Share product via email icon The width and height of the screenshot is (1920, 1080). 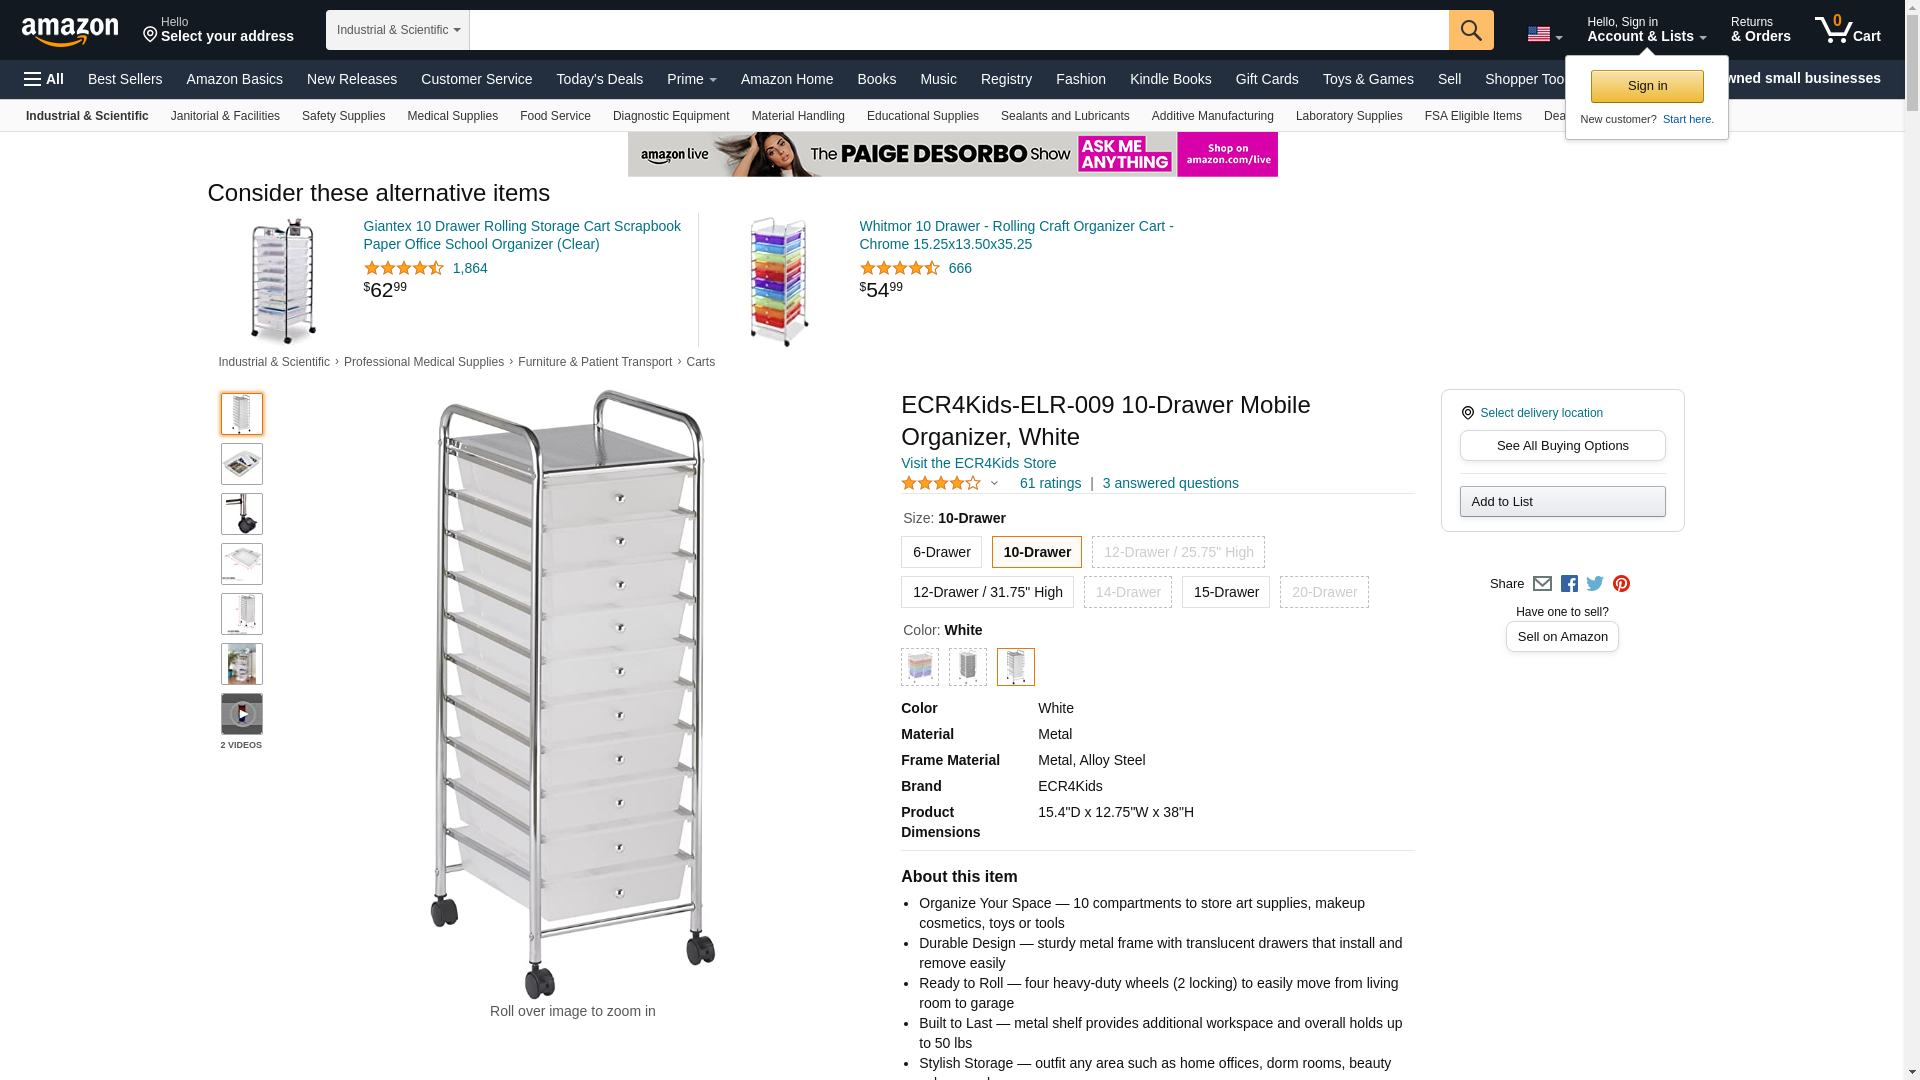pos(1542,584)
